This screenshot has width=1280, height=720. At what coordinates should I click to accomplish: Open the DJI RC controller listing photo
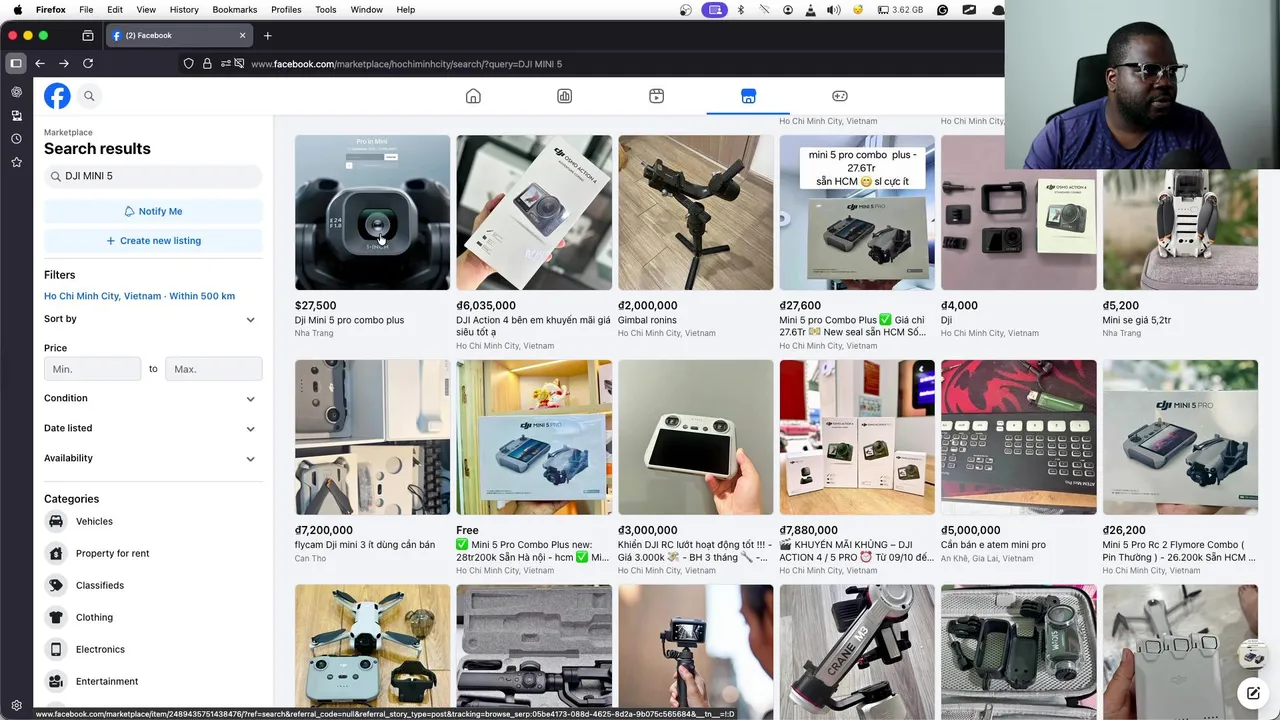tap(695, 437)
